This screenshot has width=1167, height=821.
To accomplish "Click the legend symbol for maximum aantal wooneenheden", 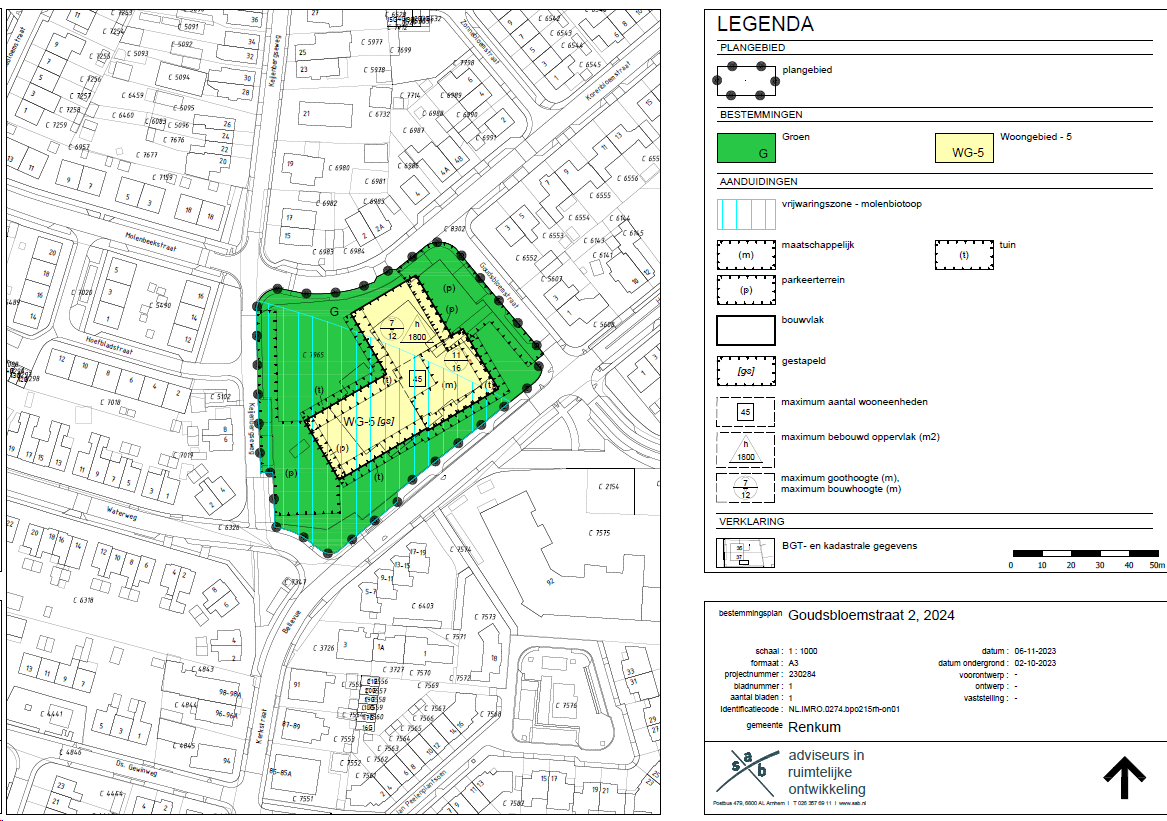I will 746,412.
